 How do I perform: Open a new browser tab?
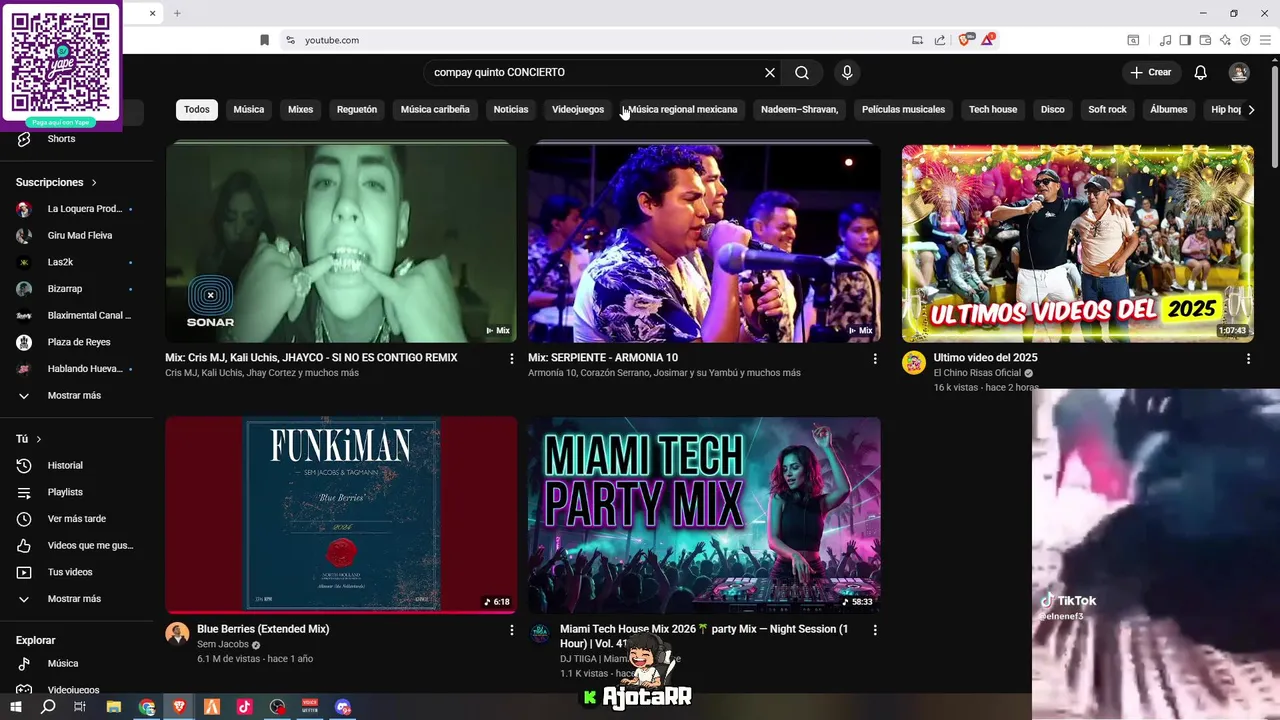(177, 13)
